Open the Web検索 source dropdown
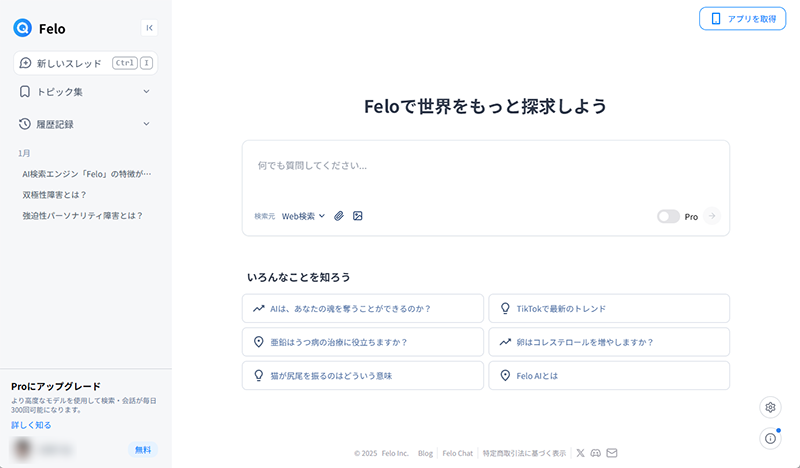The width and height of the screenshot is (800, 468). (x=304, y=216)
